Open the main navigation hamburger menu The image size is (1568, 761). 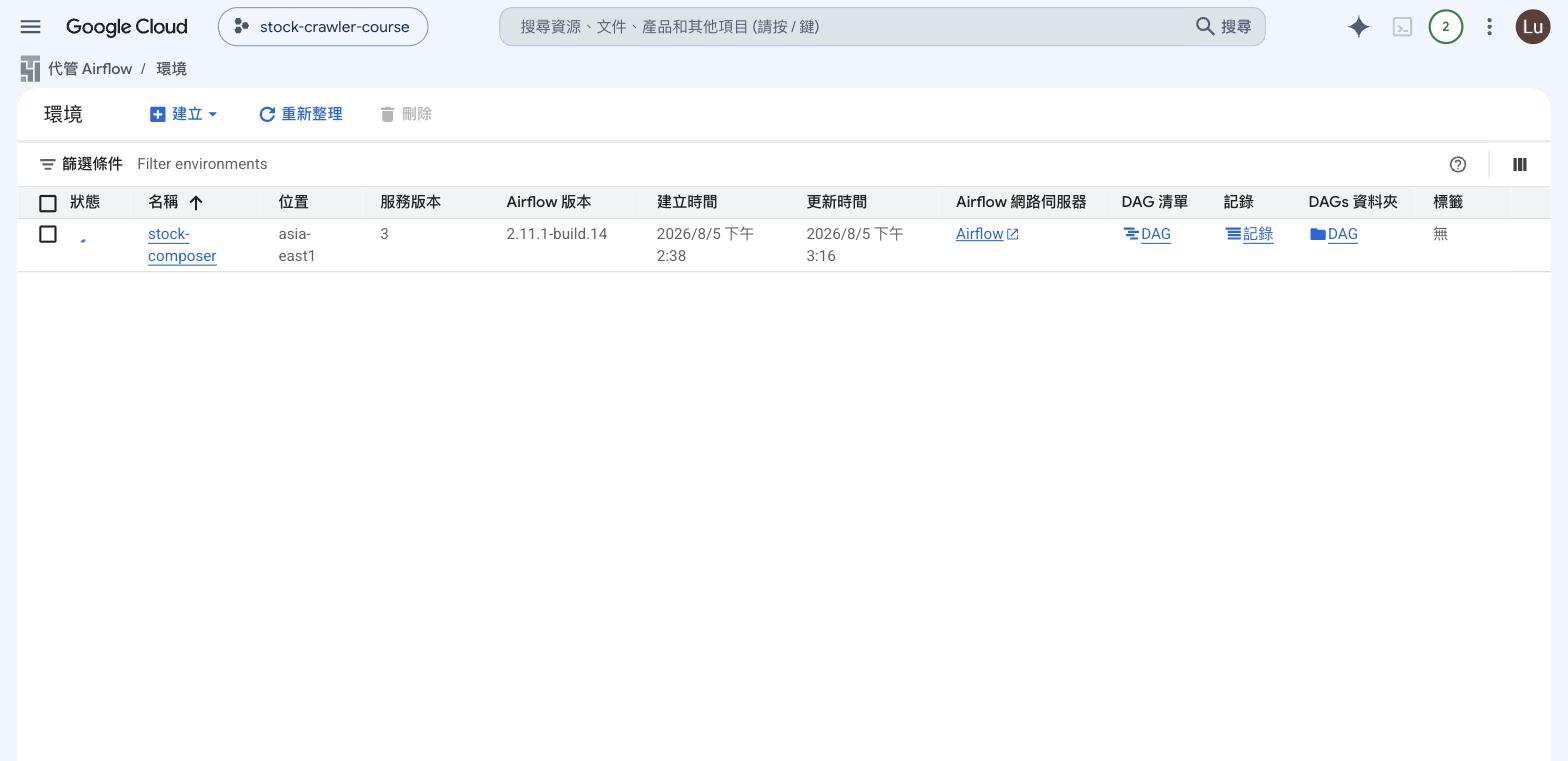coord(30,27)
